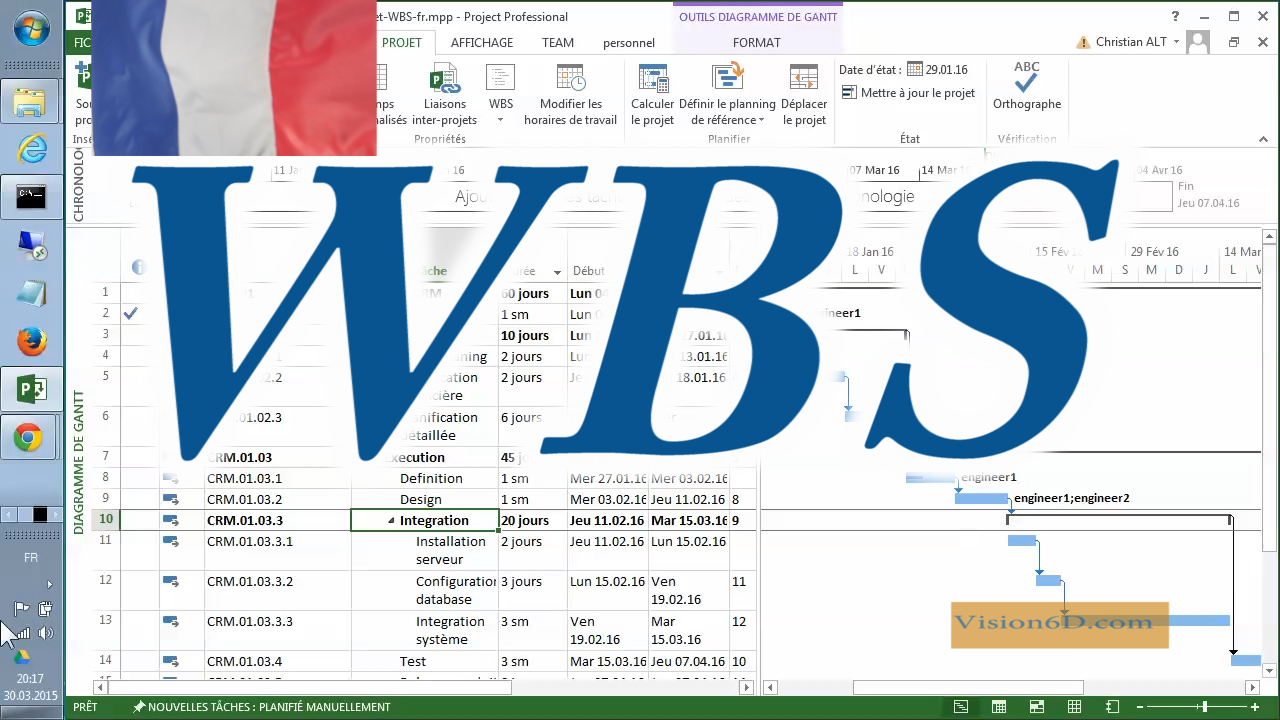This screenshot has height=720, width=1280.
Task: Run Calculer le projet
Action: point(652,95)
